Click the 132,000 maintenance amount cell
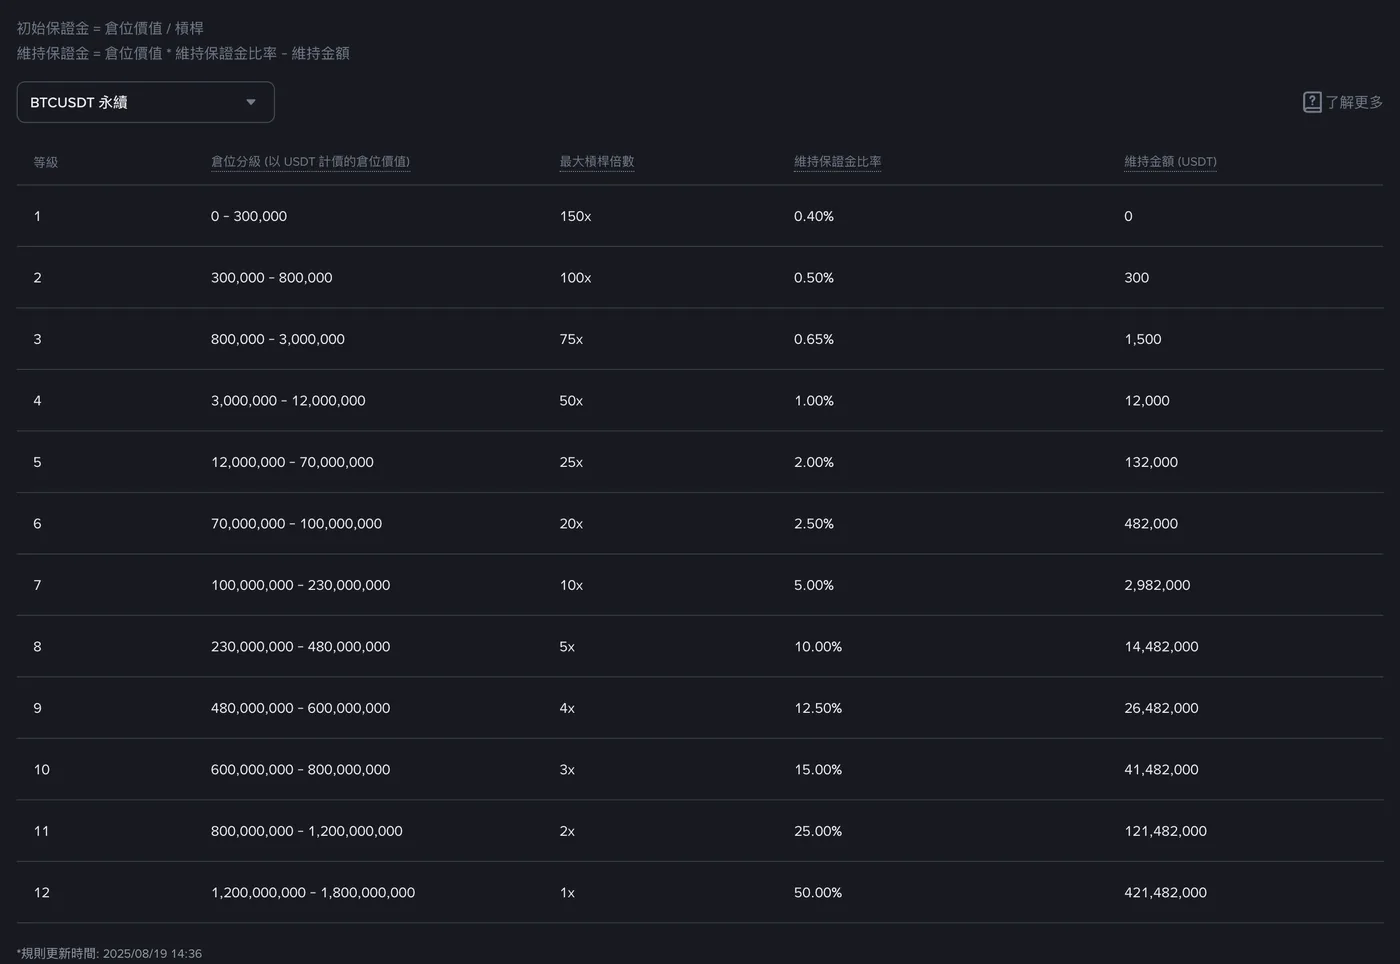The height and width of the screenshot is (964, 1400). 1151,462
